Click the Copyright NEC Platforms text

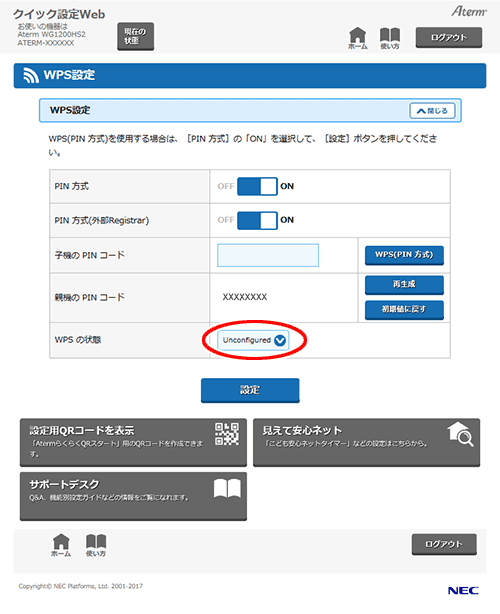81,586
